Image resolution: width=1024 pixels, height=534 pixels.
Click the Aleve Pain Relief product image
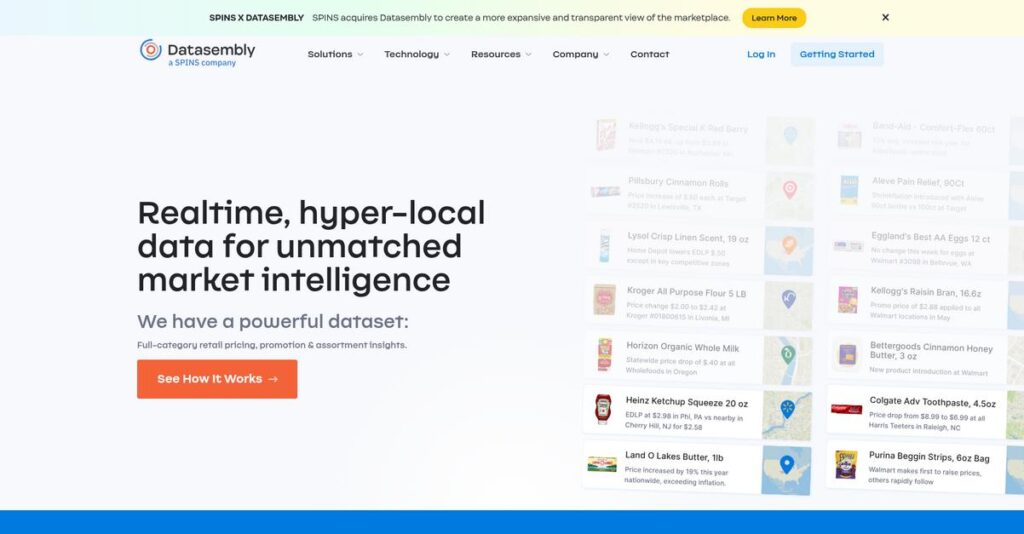[x=848, y=191]
